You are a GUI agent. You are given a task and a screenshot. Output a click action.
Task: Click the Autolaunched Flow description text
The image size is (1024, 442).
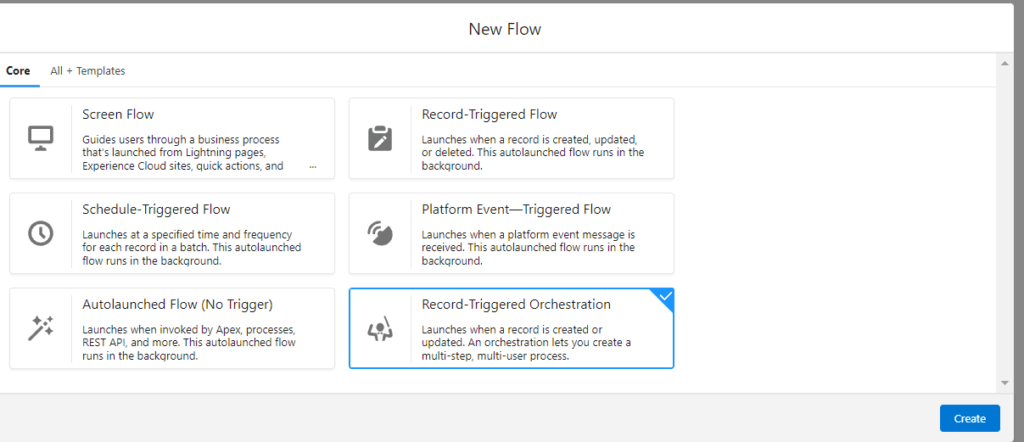[x=189, y=343]
